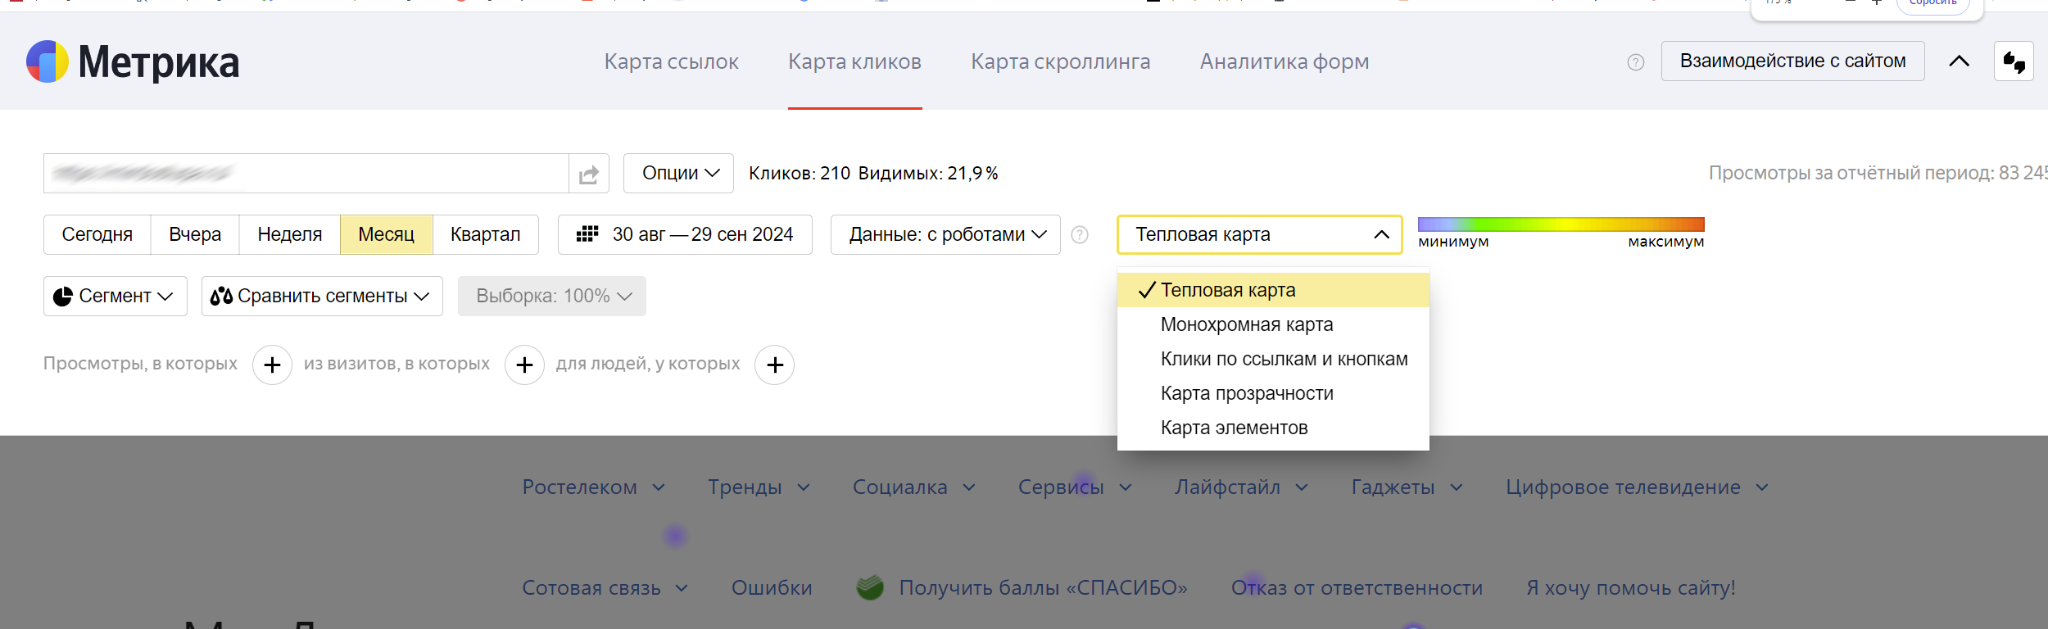The height and width of the screenshot is (629, 2048).
Task: Expand the Сегмент dropdown
Action: tap(115, 296)
